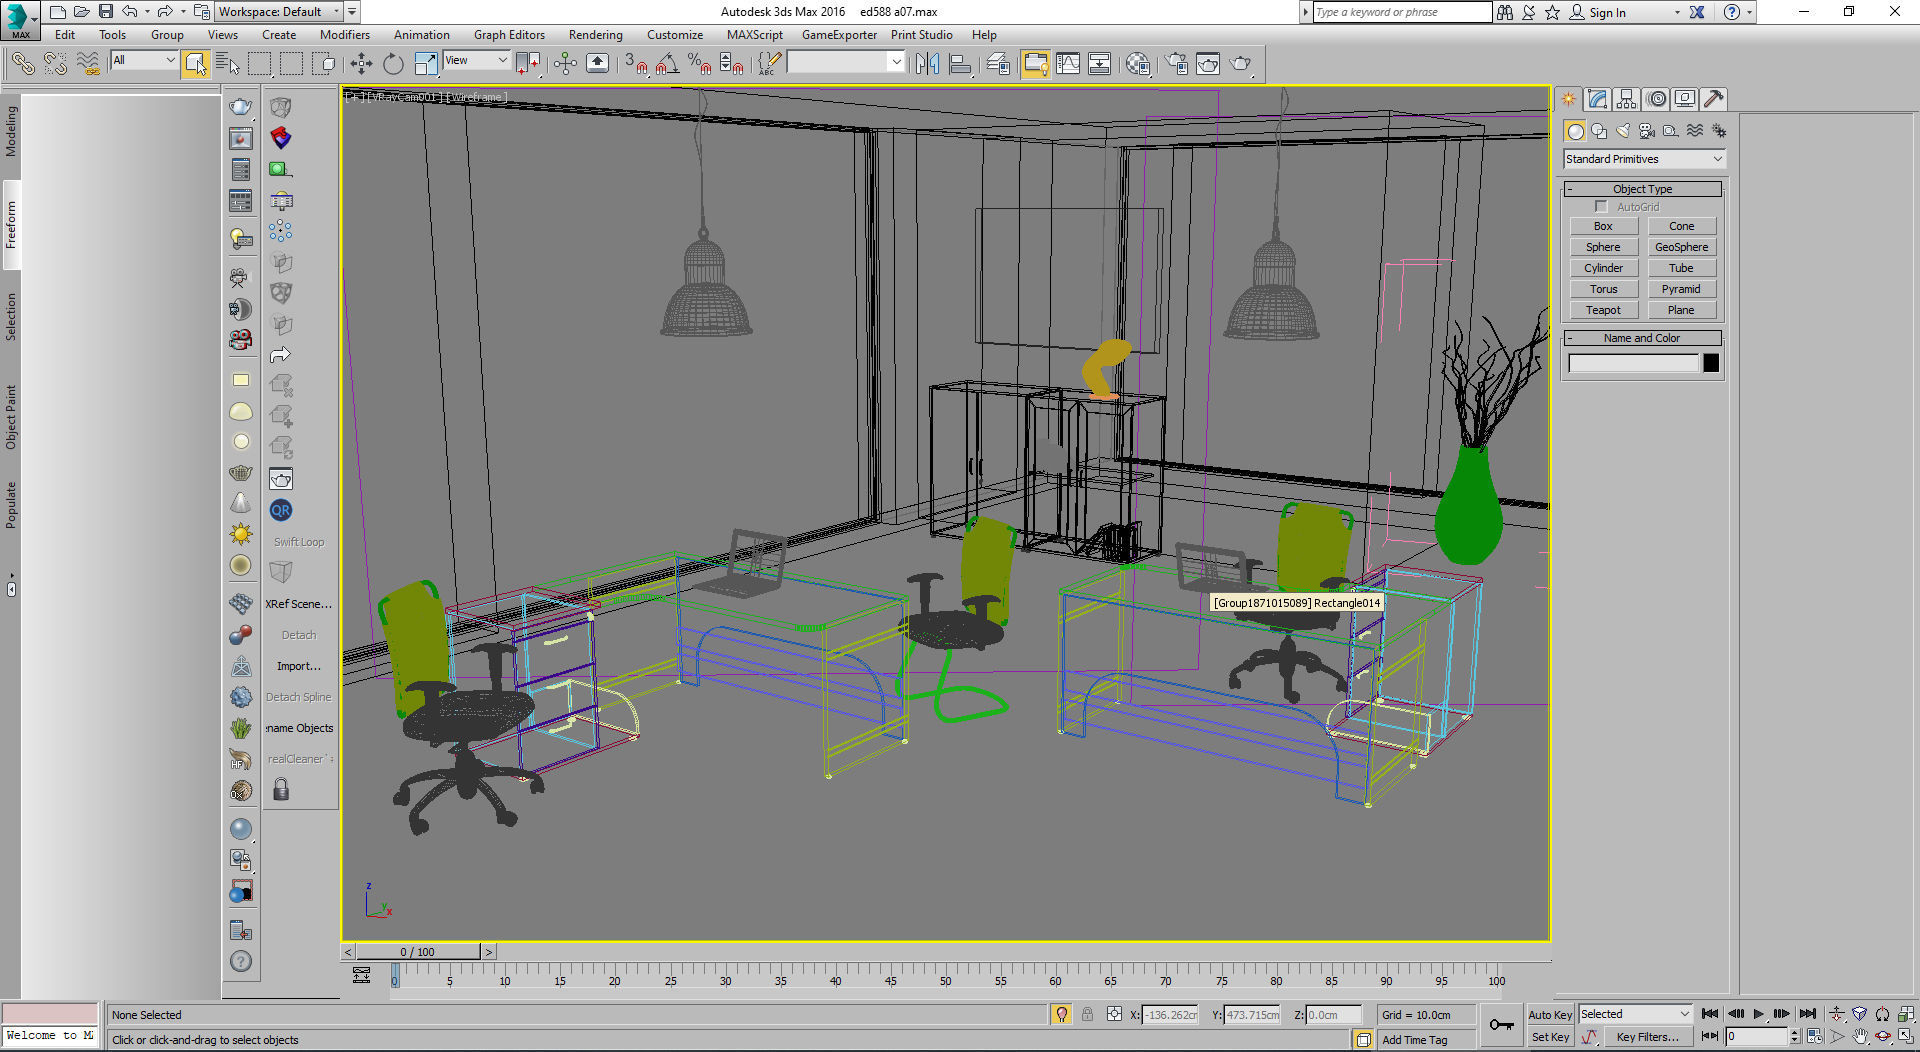
Task: Switch to the Modify command panel tab
Action: coord(1597,99)
